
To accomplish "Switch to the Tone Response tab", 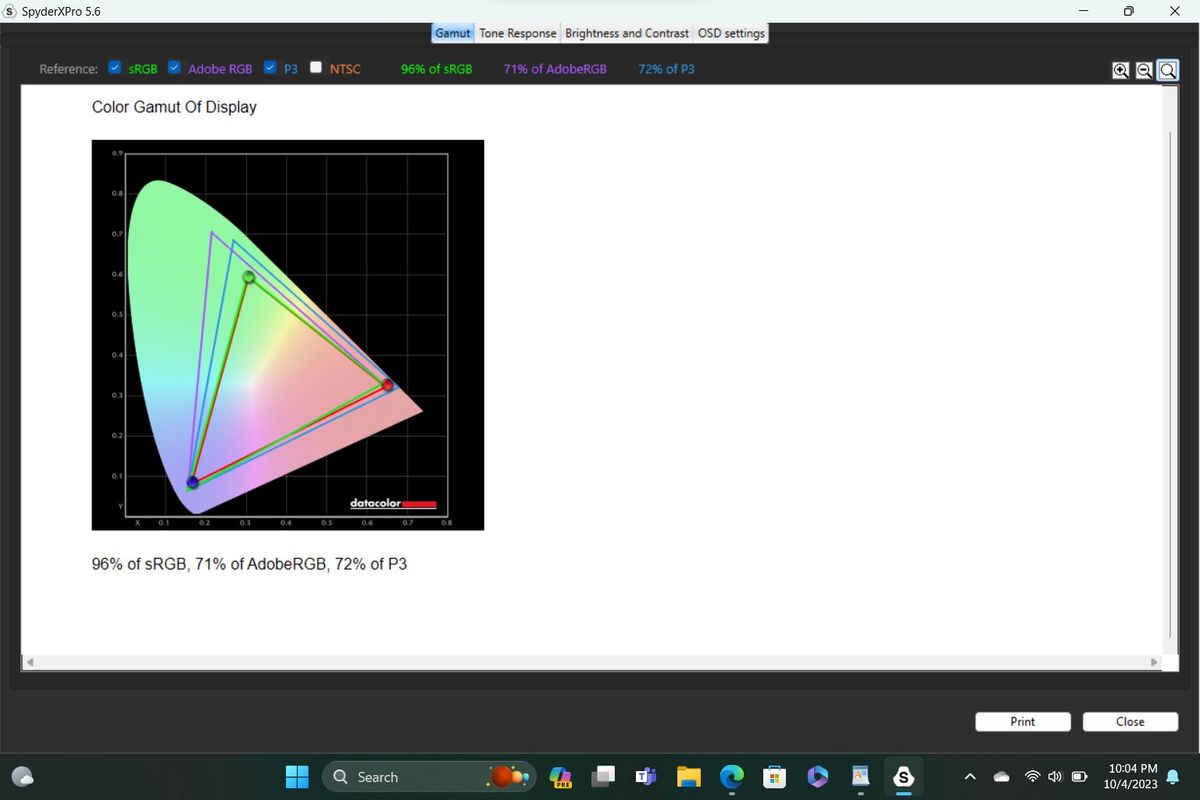I will (x=518, y=33).
